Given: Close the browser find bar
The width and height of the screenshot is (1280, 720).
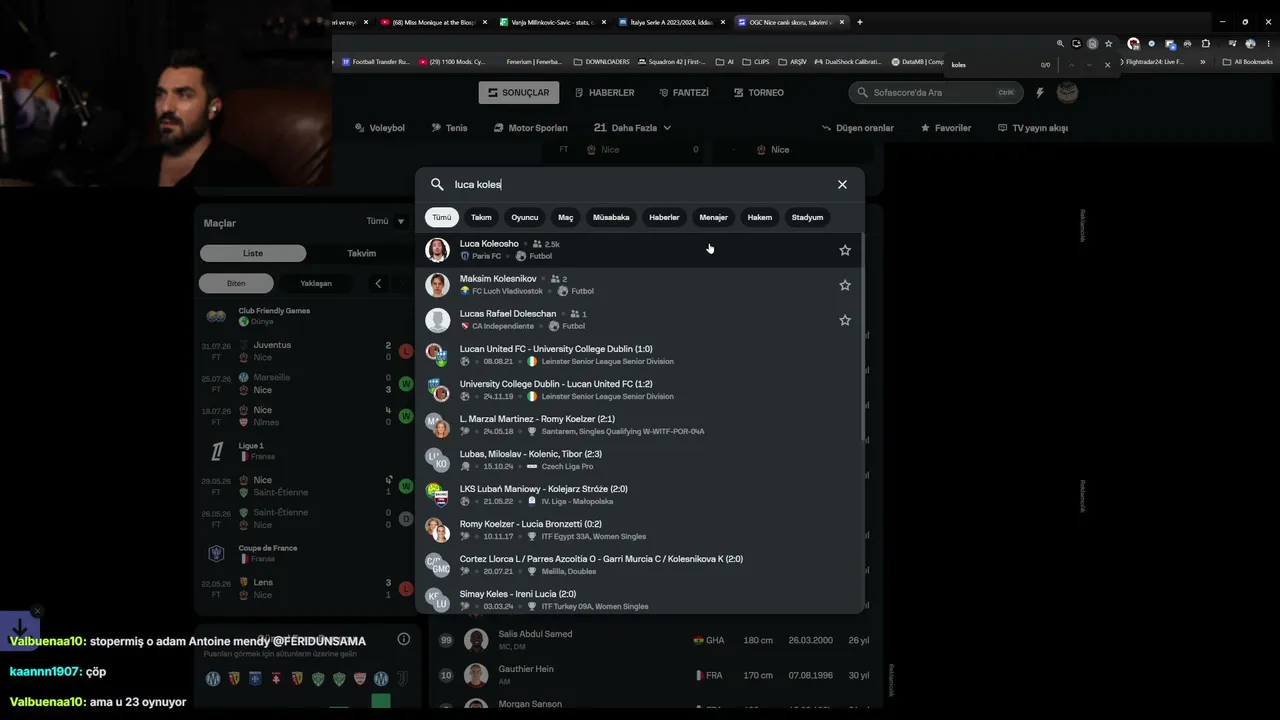Looking at the screenshot, I should tap(1107, 65).
